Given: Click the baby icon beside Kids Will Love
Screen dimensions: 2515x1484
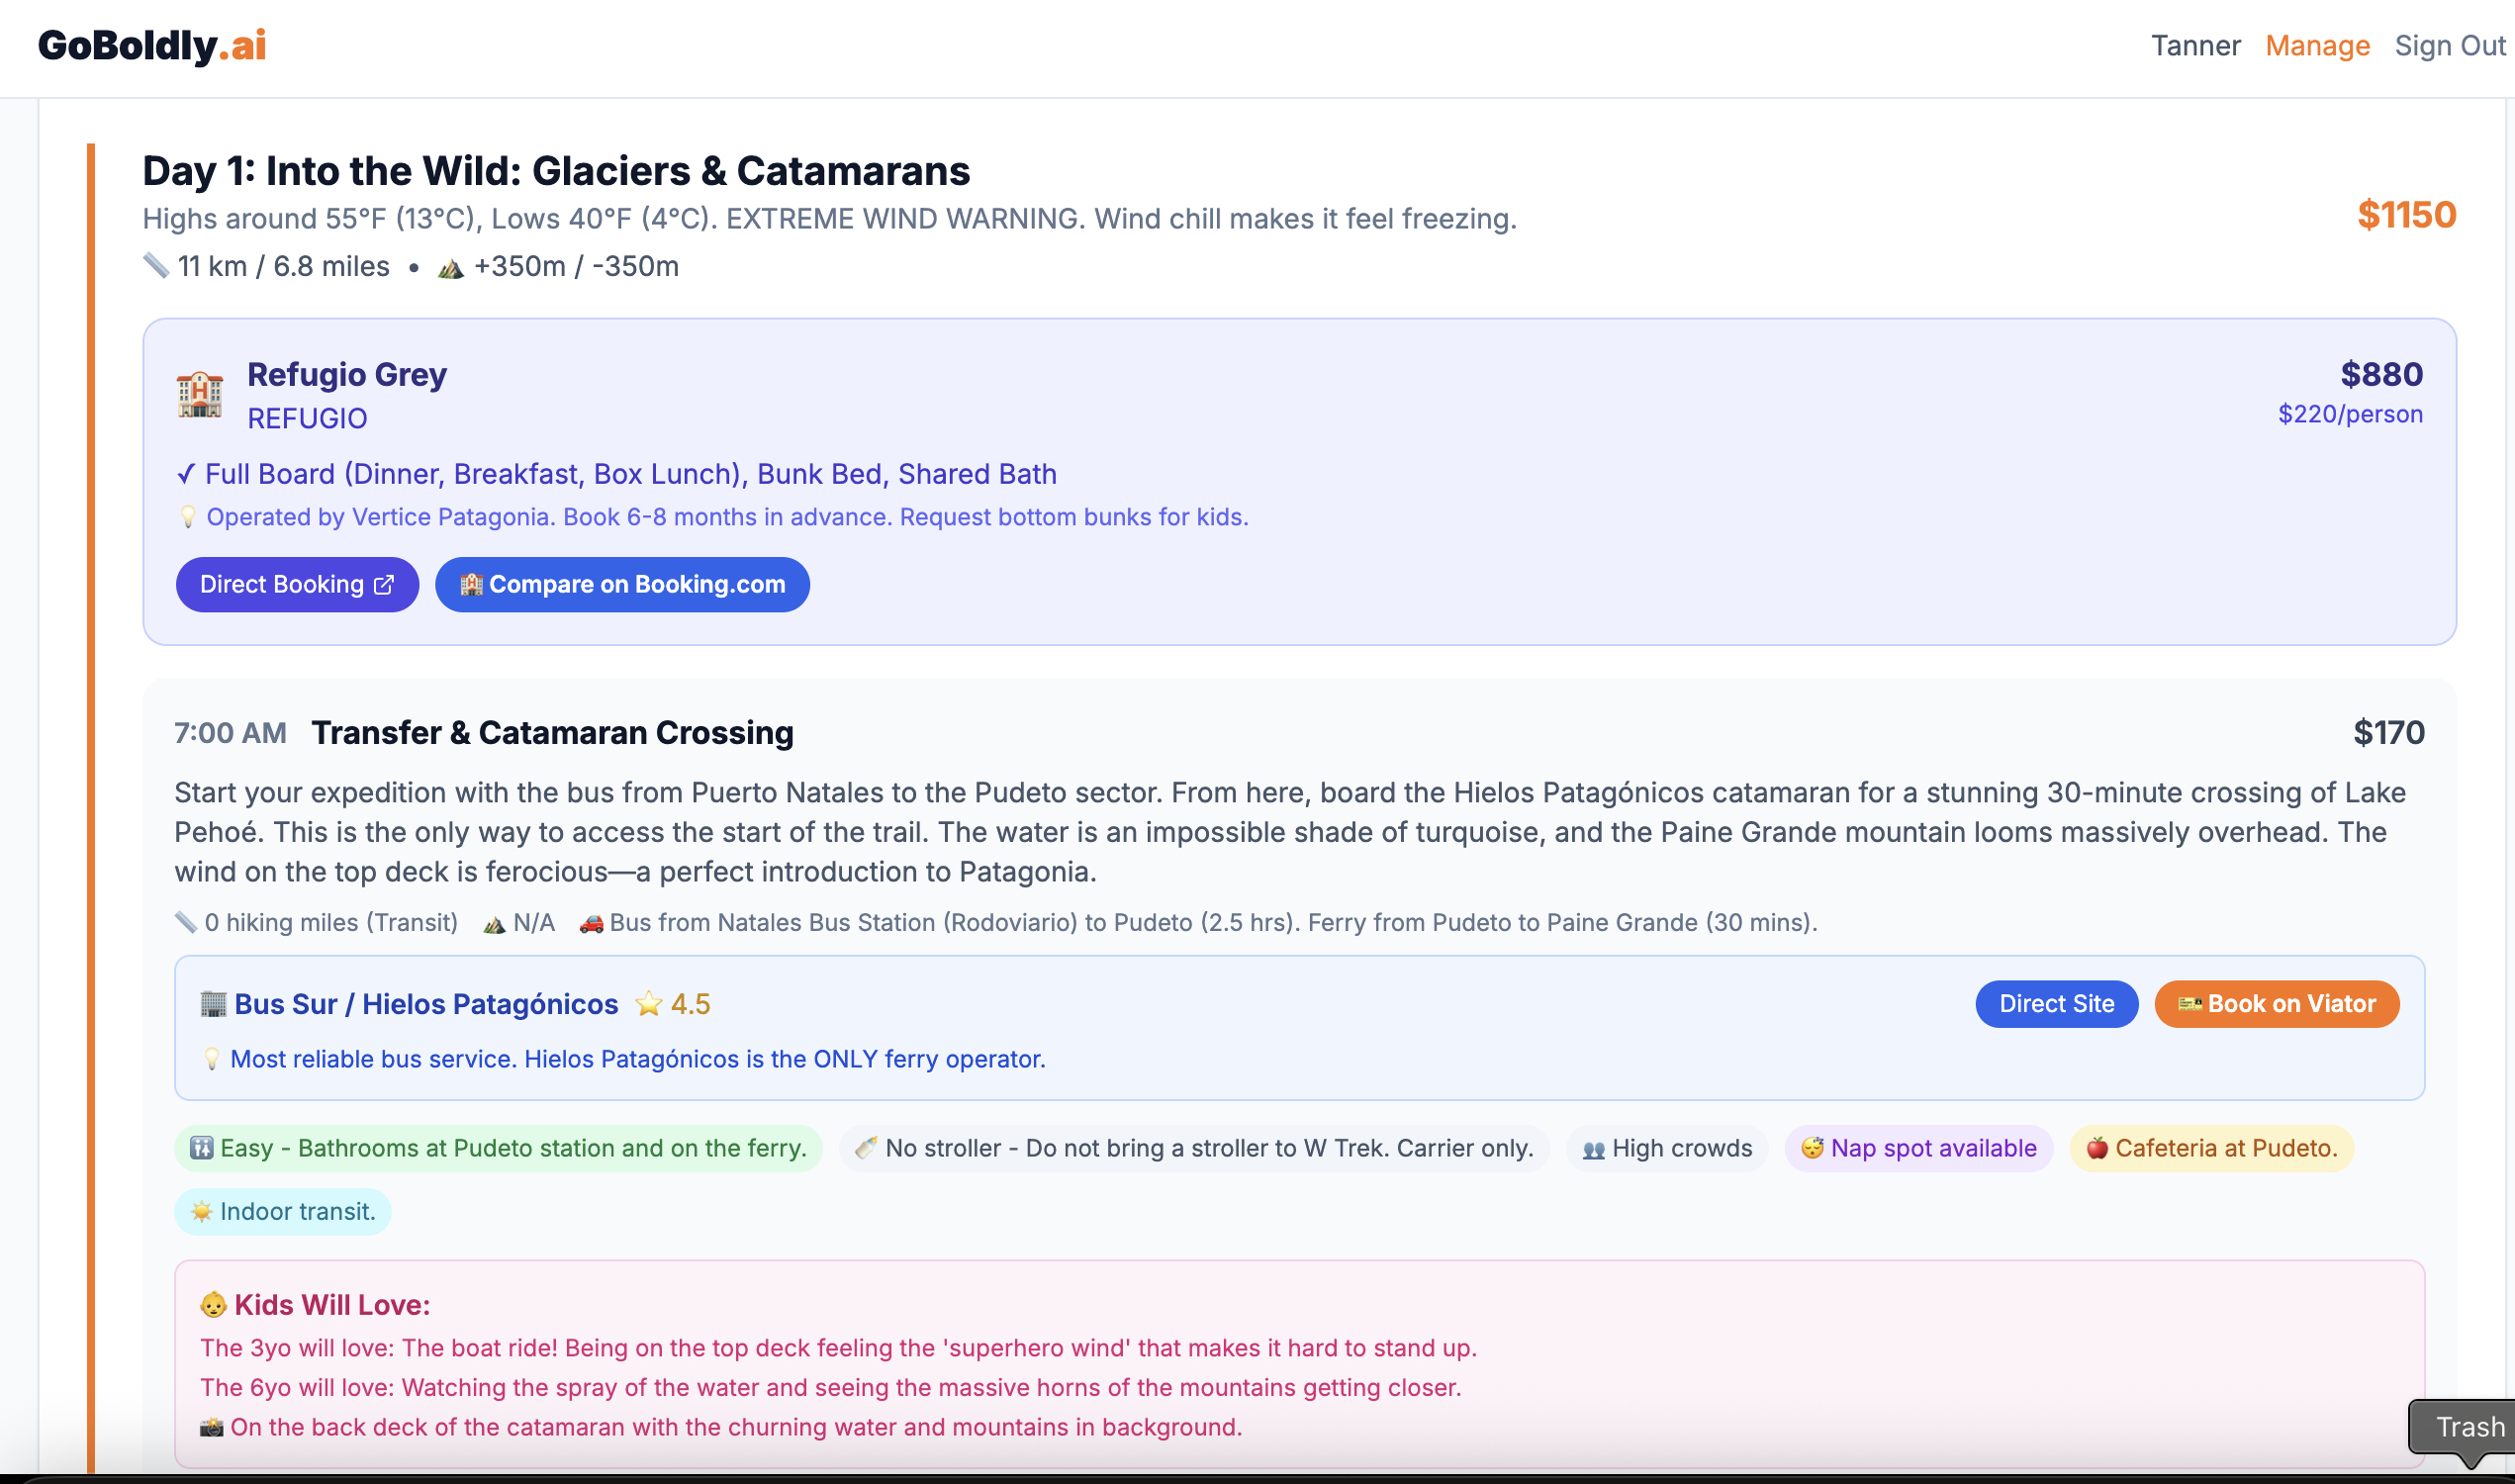Looking at the screenshot, I should (213, 1304).
